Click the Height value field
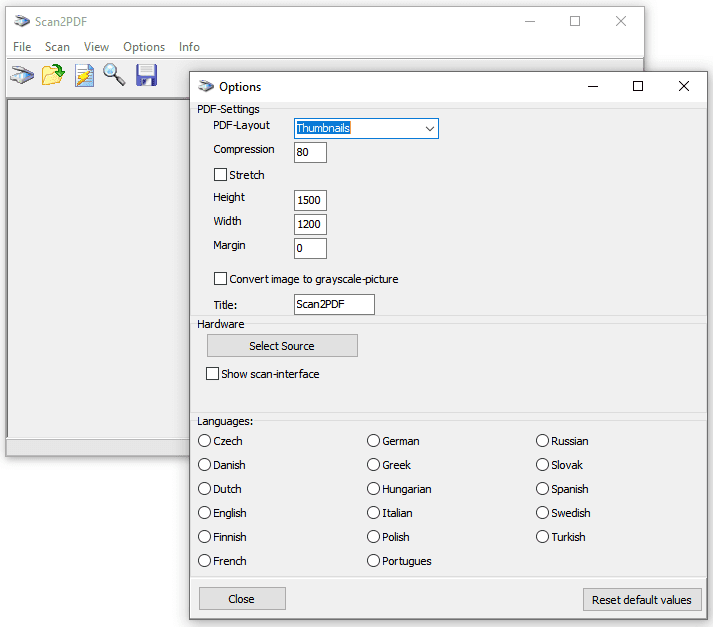This screenshot has height=627, width=713. pos(310,200)
